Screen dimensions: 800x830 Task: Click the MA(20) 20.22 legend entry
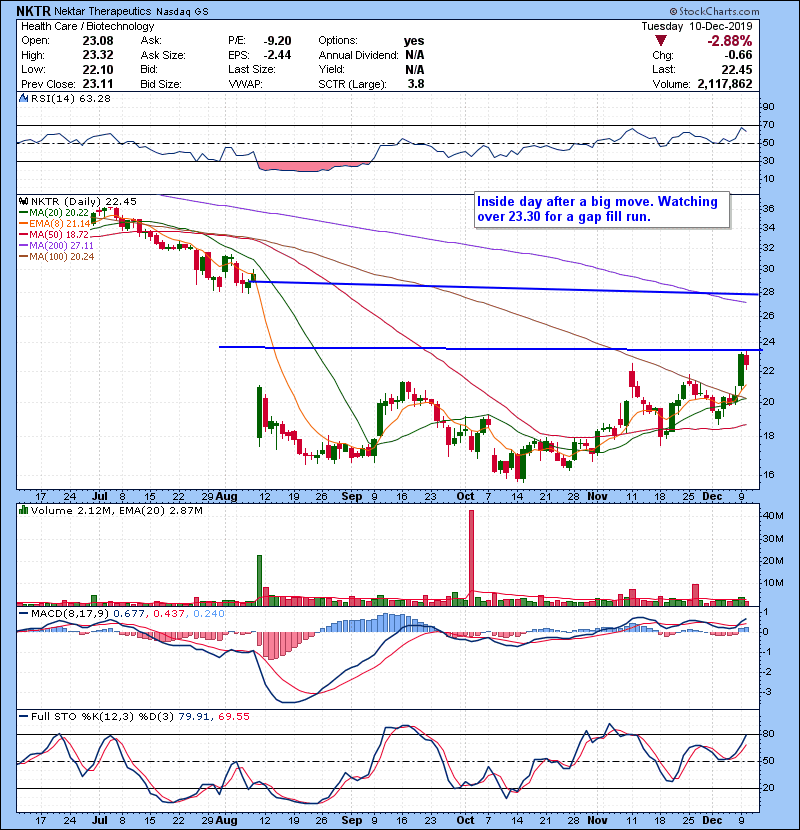(54, 213)
